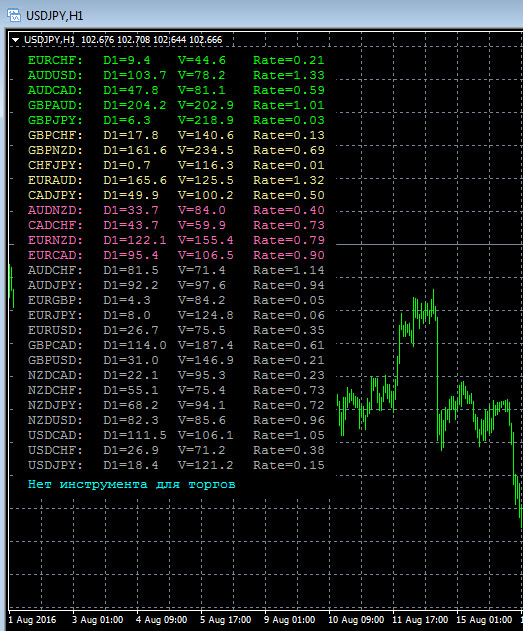Click the OHLC values 102.676 102.708 102.644 102.666
Image resolution: width=523 pixels, height=631 pixels.
pyautogui.click(x=152, y=40)
